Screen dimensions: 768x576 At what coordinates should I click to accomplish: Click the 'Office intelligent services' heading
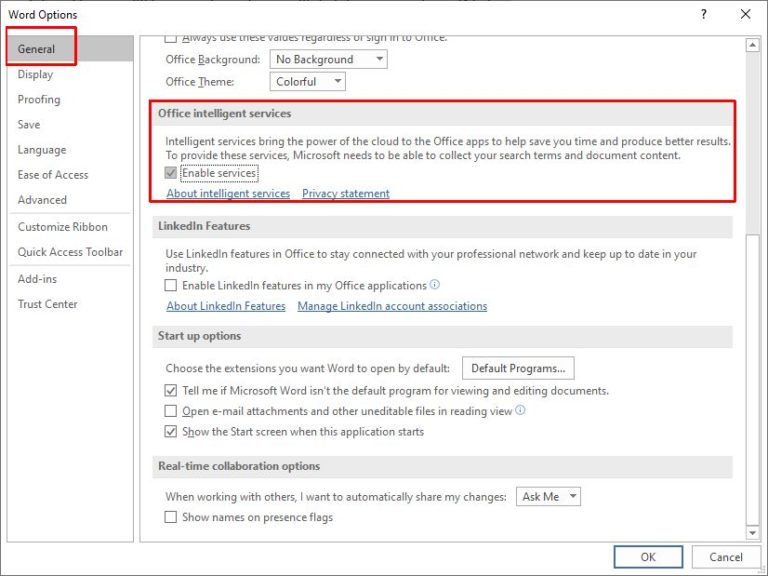(224, 113)
